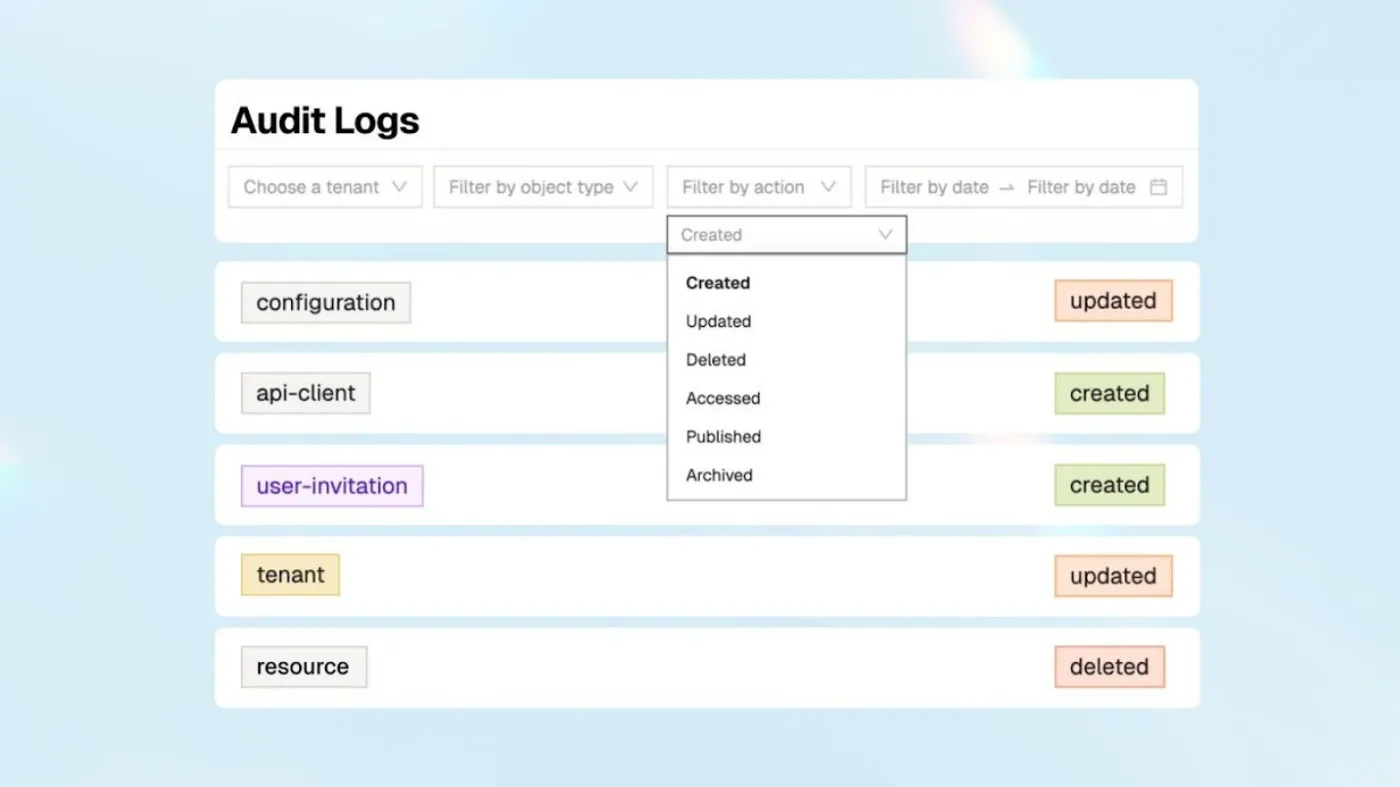Click the start Filter by date field
The image size is (1400, 787).
(x=933, y=187)
